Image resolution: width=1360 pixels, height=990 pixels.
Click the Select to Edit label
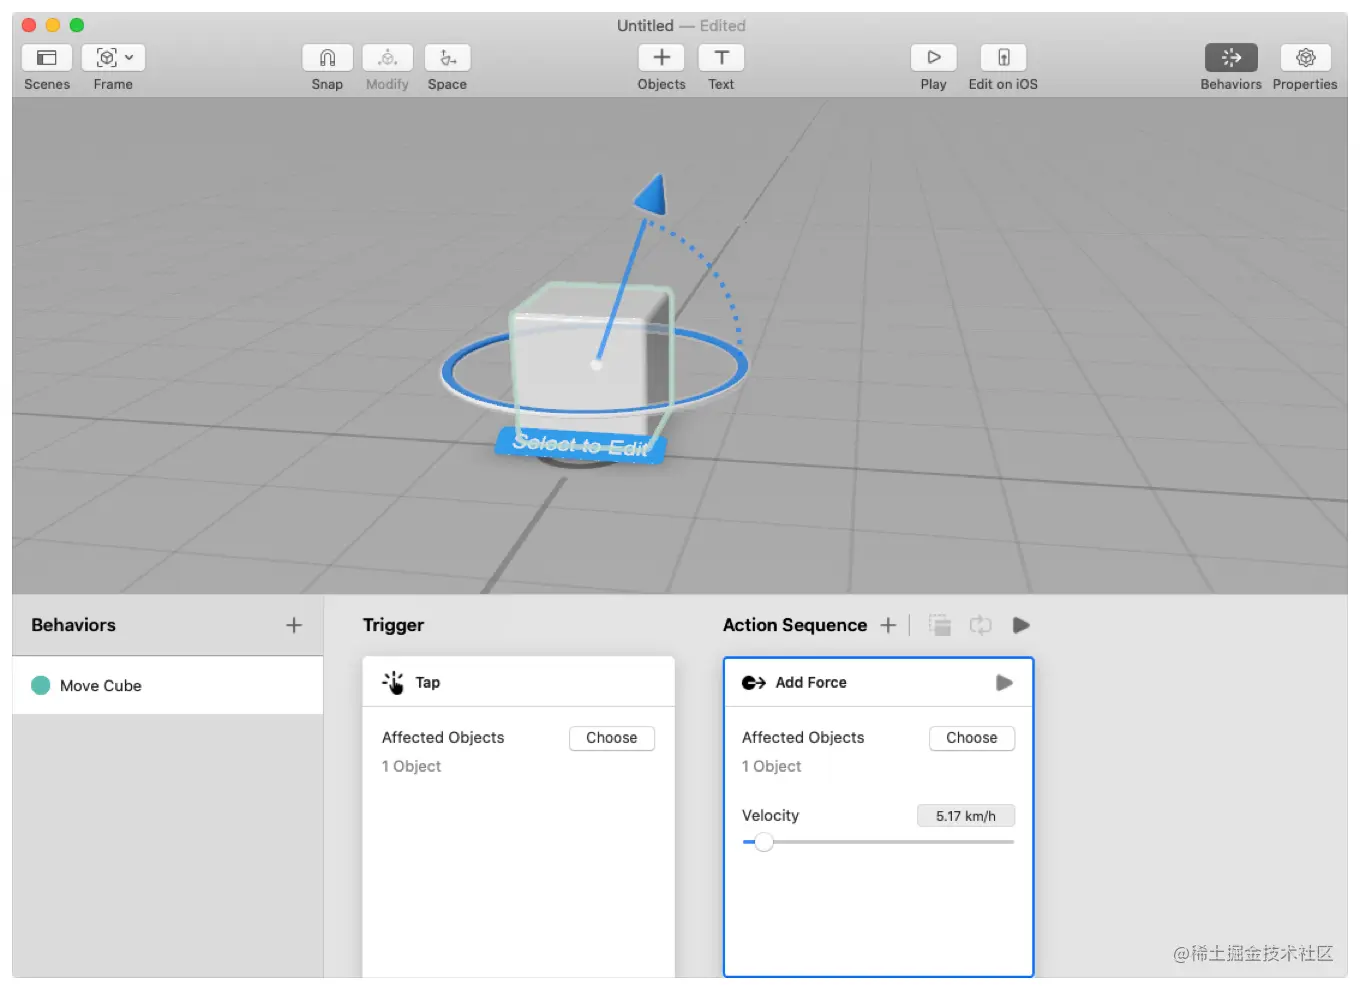580,444
